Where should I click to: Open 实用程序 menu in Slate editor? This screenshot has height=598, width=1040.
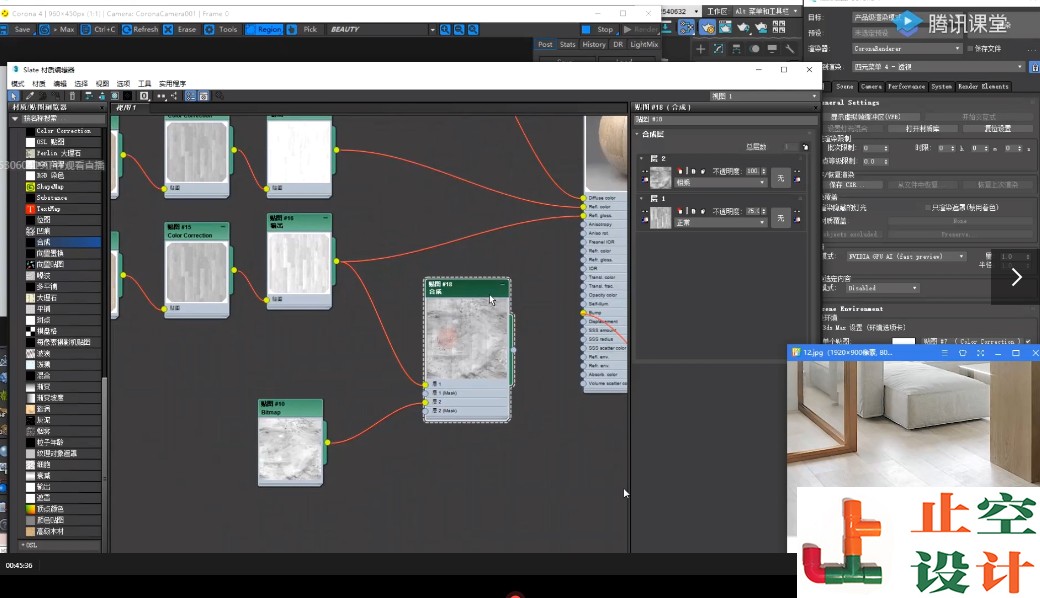point(172,84)
